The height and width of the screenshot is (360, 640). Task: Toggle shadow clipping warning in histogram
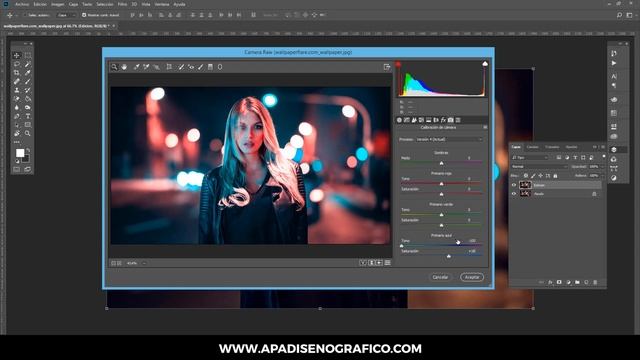(x=398, y=64)
